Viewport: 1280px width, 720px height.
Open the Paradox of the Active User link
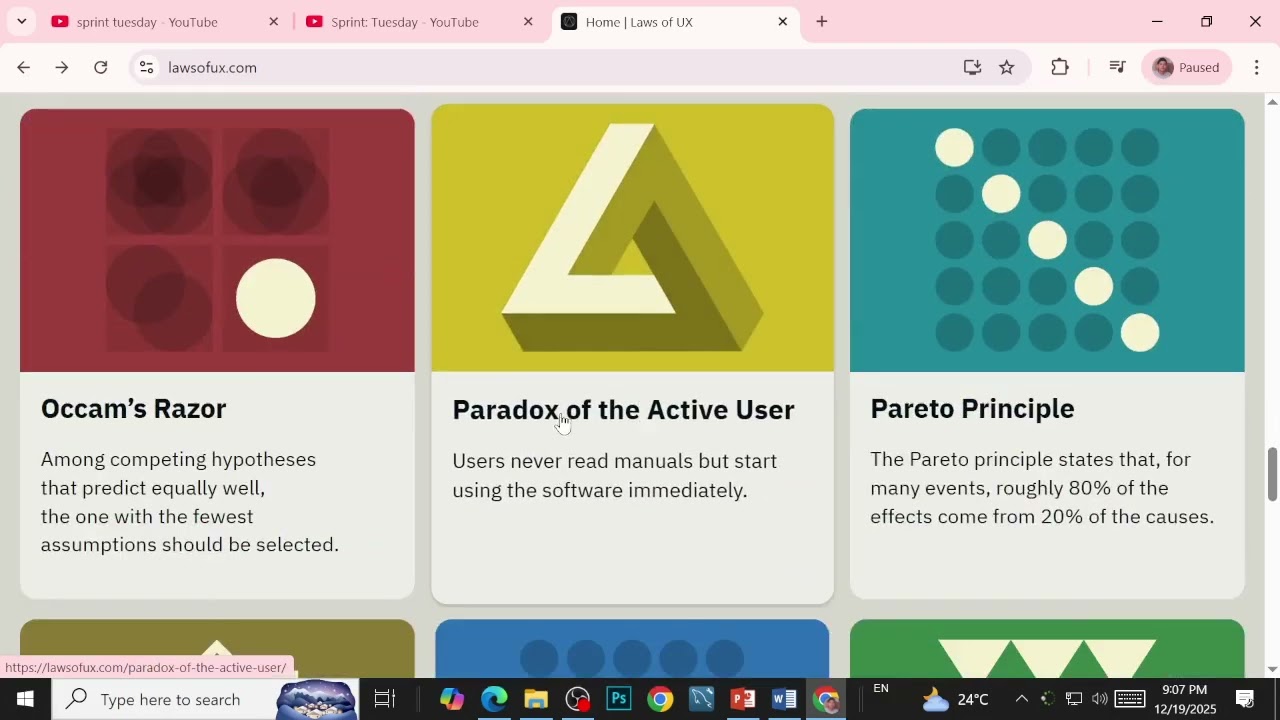click(x=623, y=410)
